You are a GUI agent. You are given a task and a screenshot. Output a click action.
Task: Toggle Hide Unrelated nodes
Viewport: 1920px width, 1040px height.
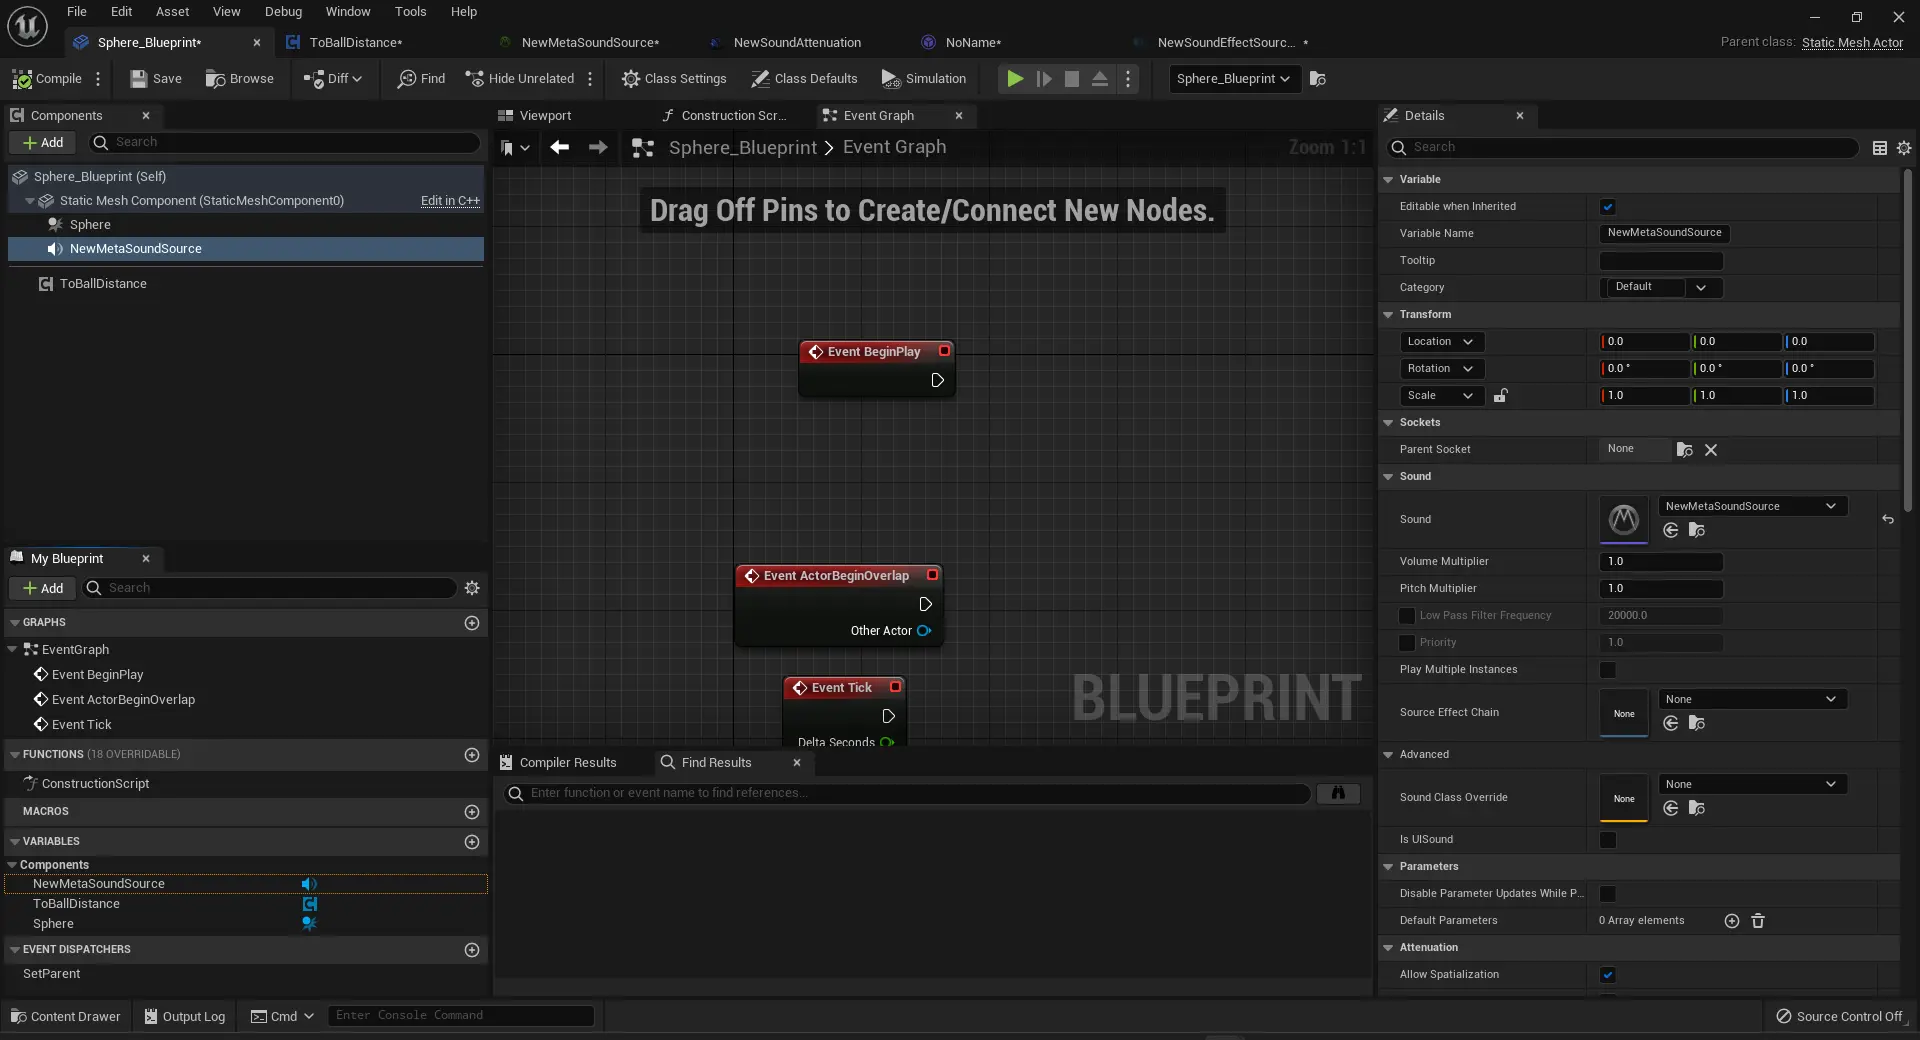click(520, 79)
